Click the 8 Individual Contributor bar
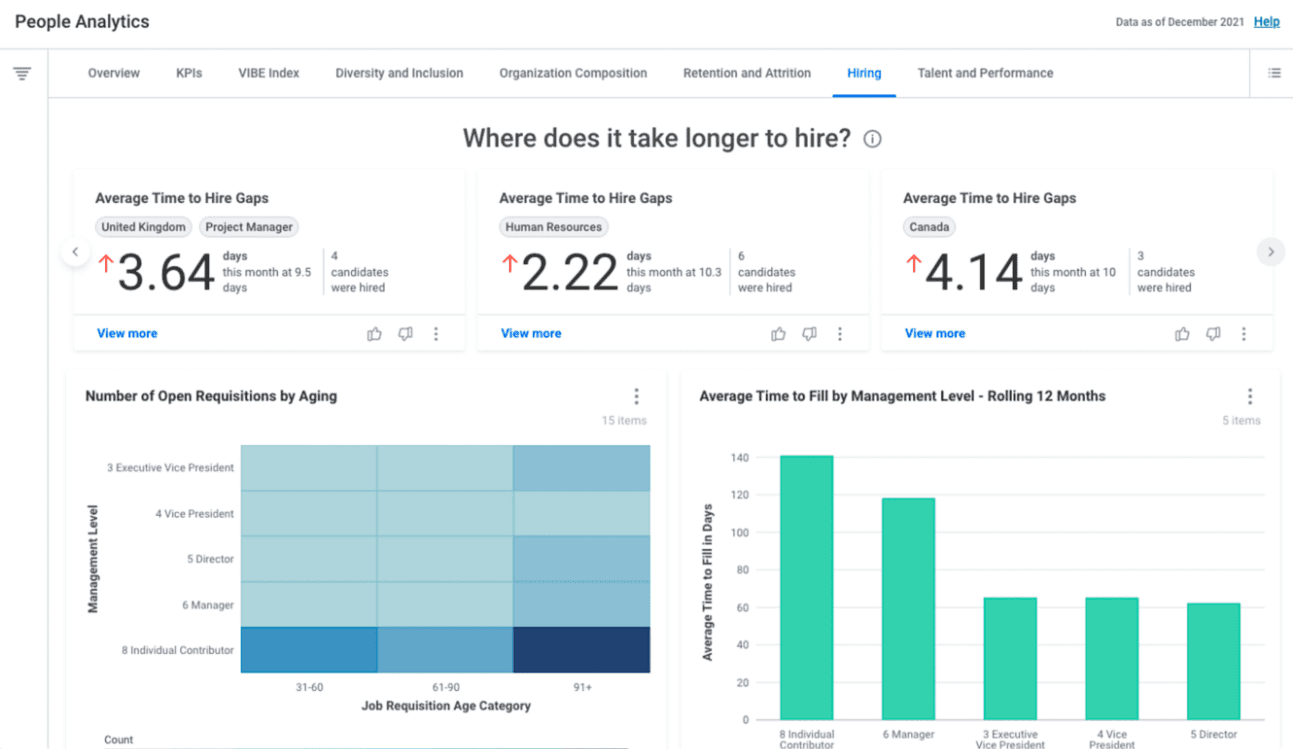1293x749 pixels. (806, 588)
